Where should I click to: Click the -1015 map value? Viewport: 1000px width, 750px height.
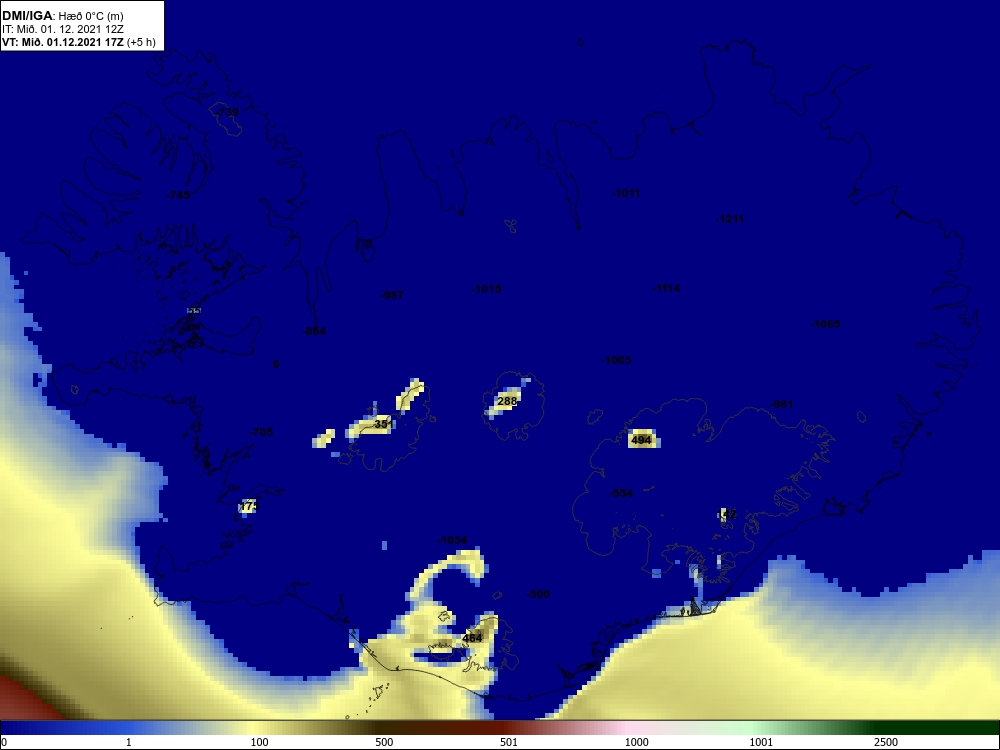(486, 289)
